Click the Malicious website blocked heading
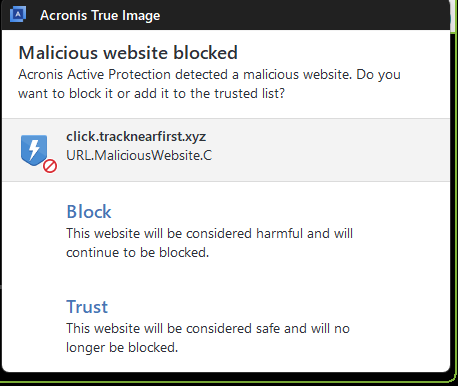 (128, 53)
